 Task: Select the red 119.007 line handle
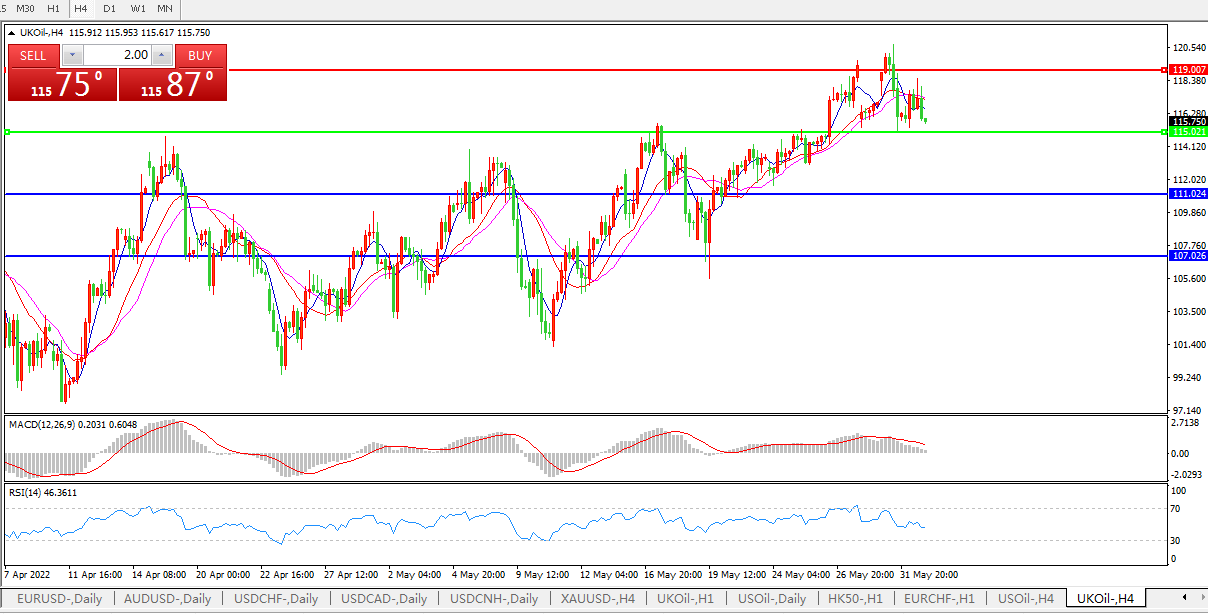[x=1163, y=70]
